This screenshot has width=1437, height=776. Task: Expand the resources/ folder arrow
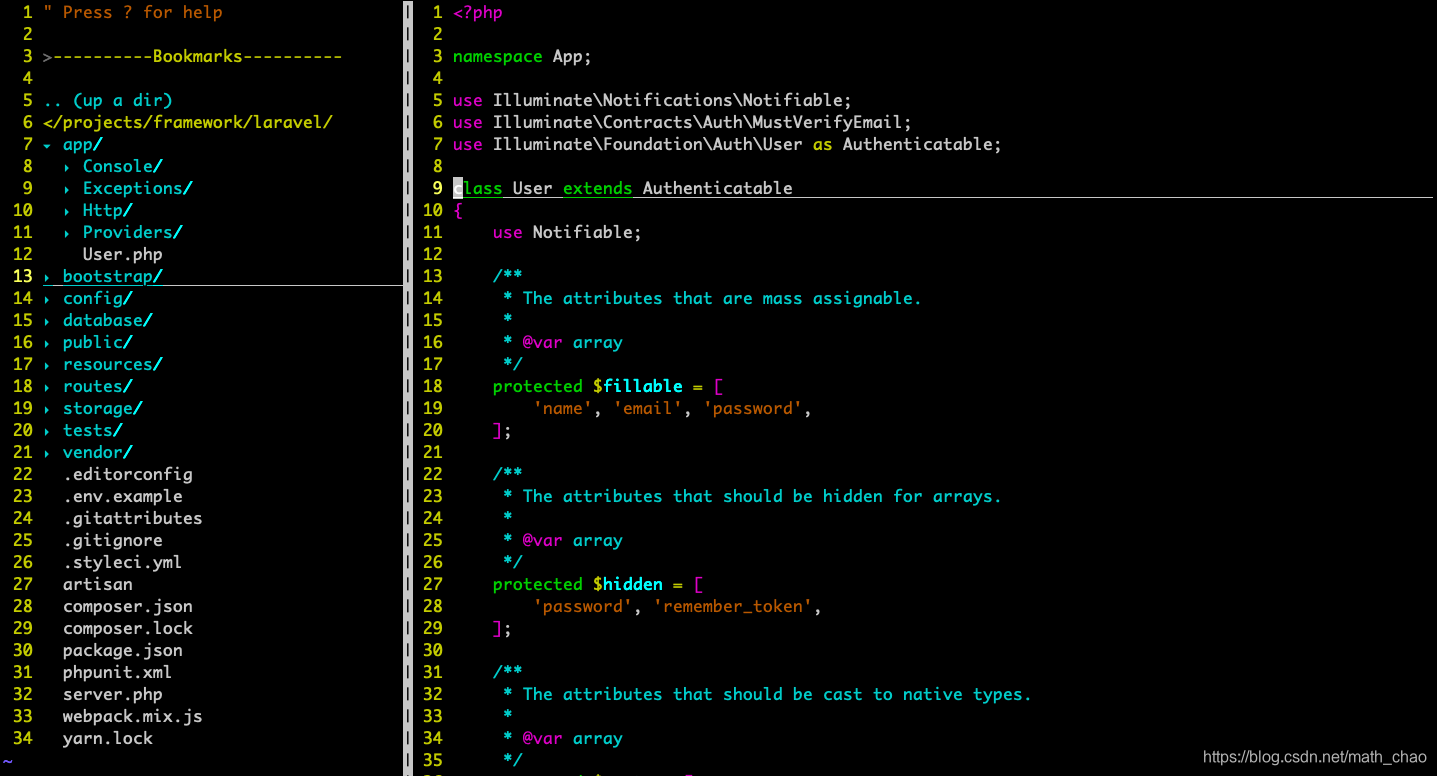(x=47, y=365)
